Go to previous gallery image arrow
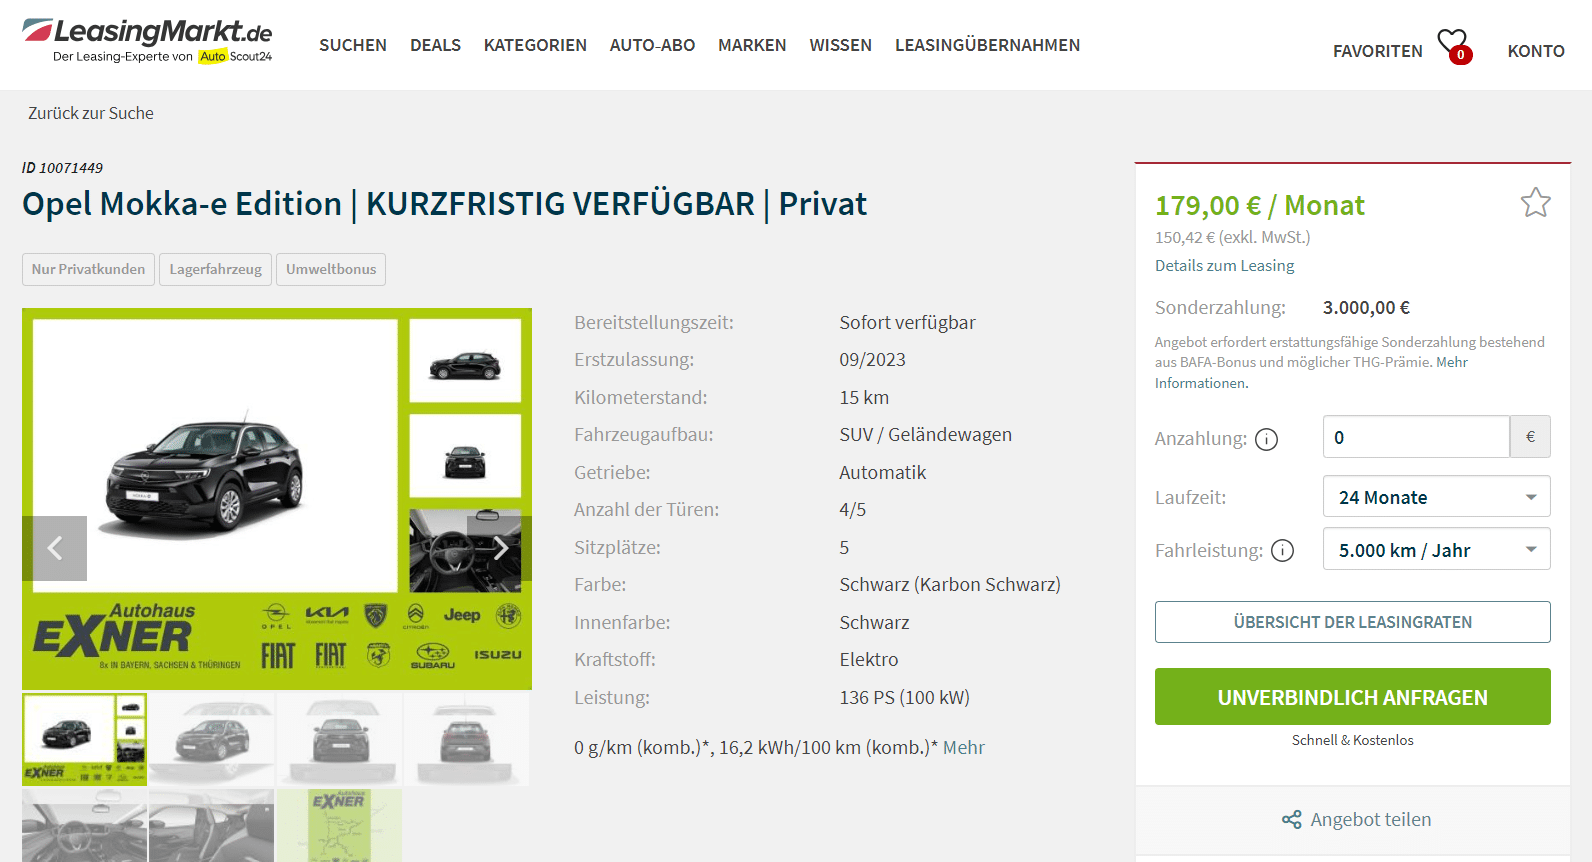Screen dimensions: 1592x862 (55, 548)
